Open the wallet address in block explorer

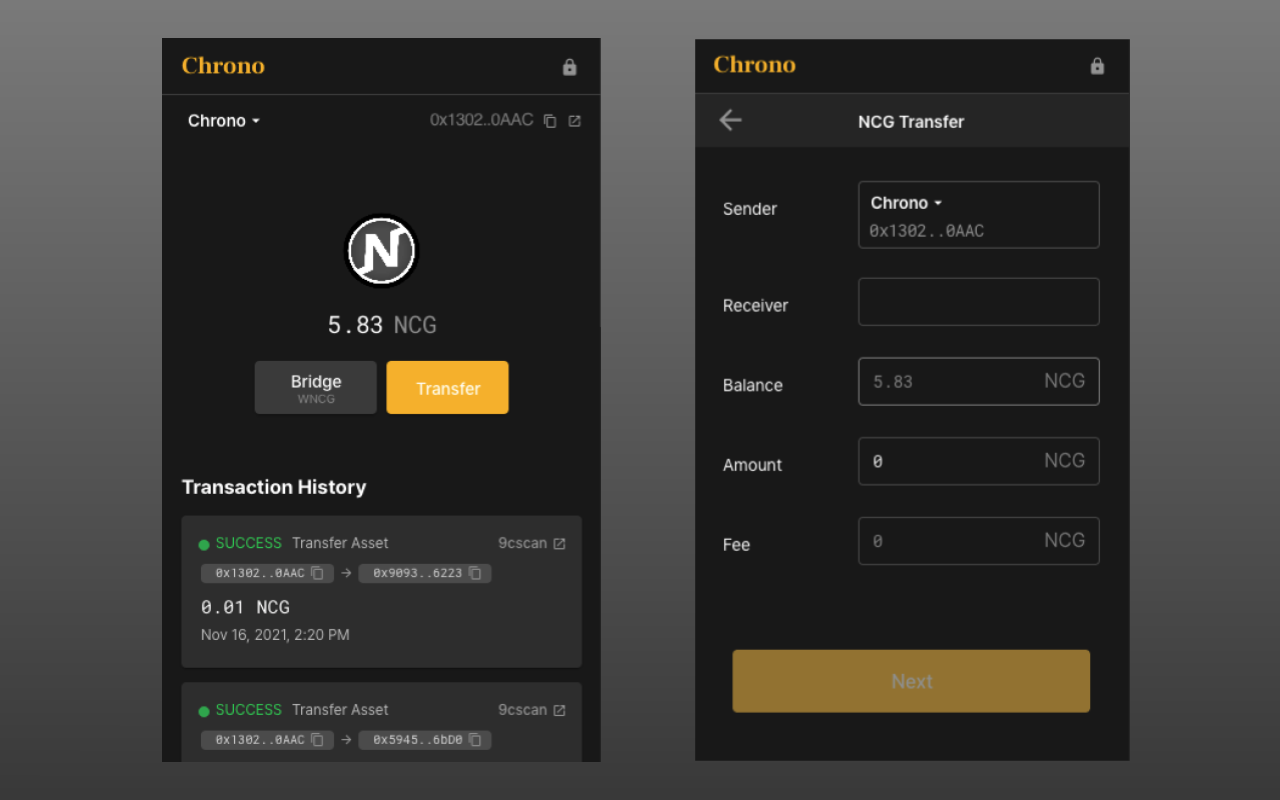(x=574, y=120)
